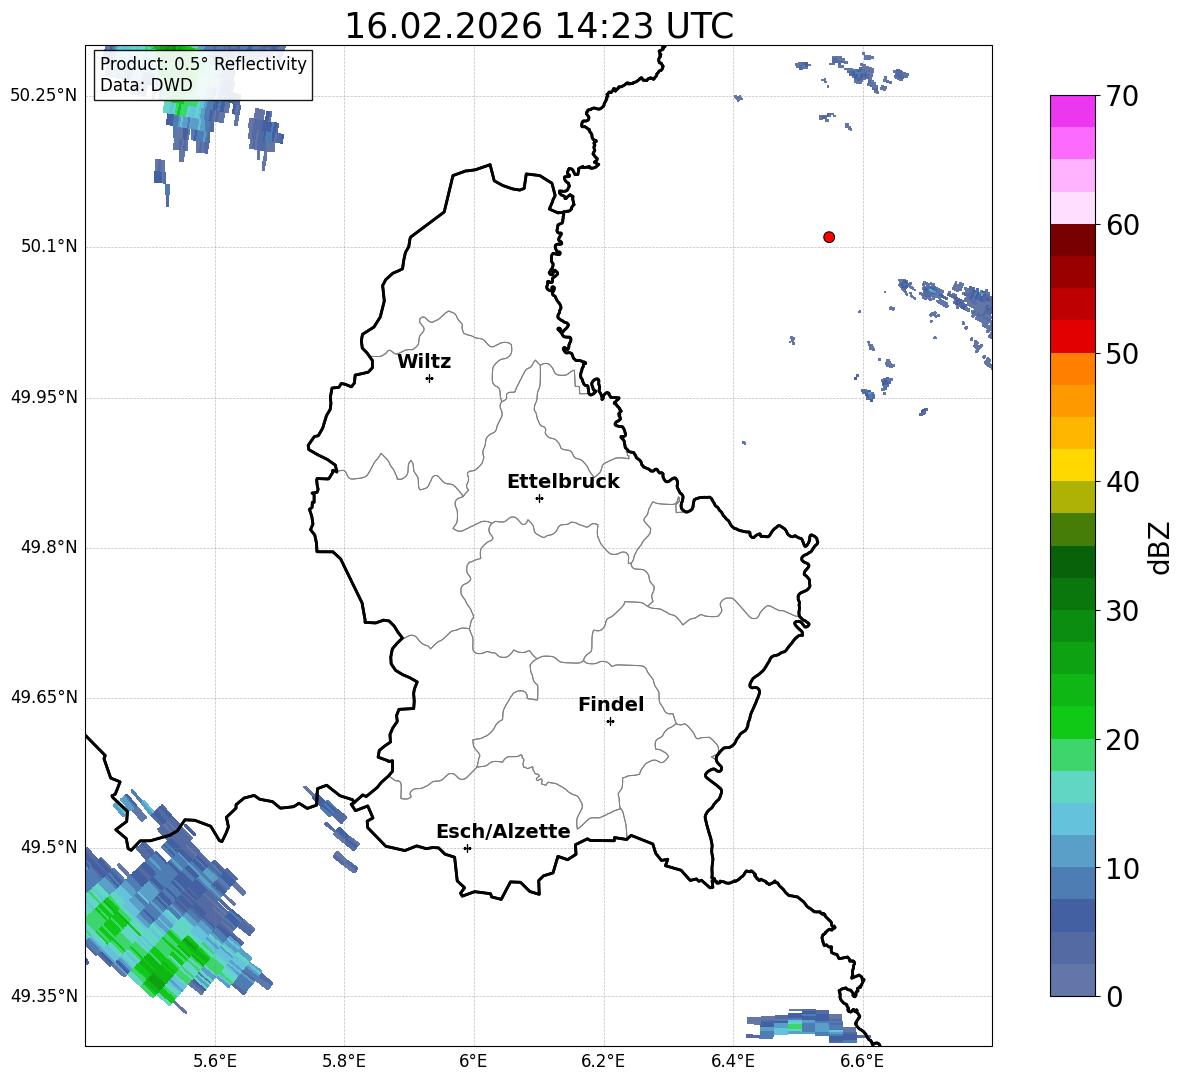1184x1081 pixels.
Task: Click the 6.4°E longitude label
Action: tap(732, 1061)
